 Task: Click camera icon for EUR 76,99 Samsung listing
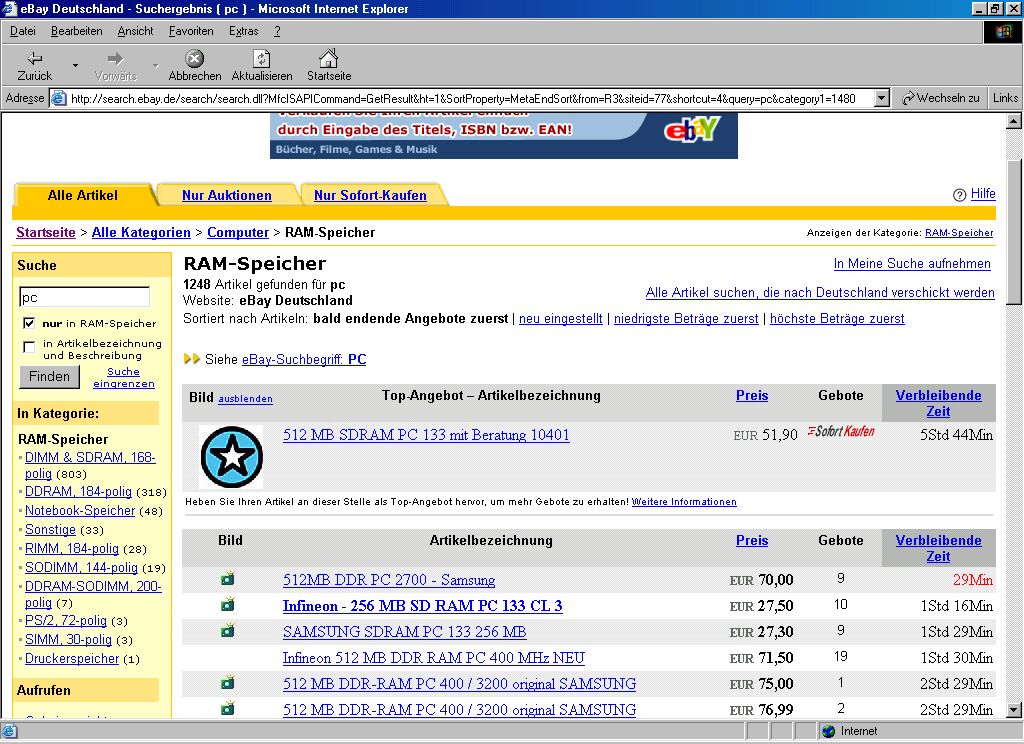pos(227,708)
